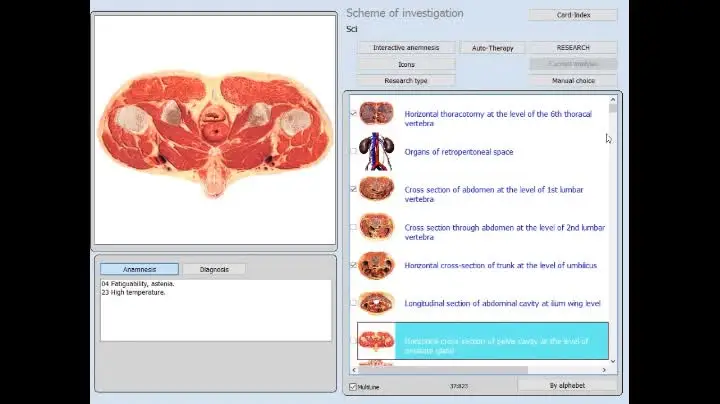Uncheck the umbilicus level cross-section checkbox
This screenshot has height=404, width=720.
click(x=353, y=265)
